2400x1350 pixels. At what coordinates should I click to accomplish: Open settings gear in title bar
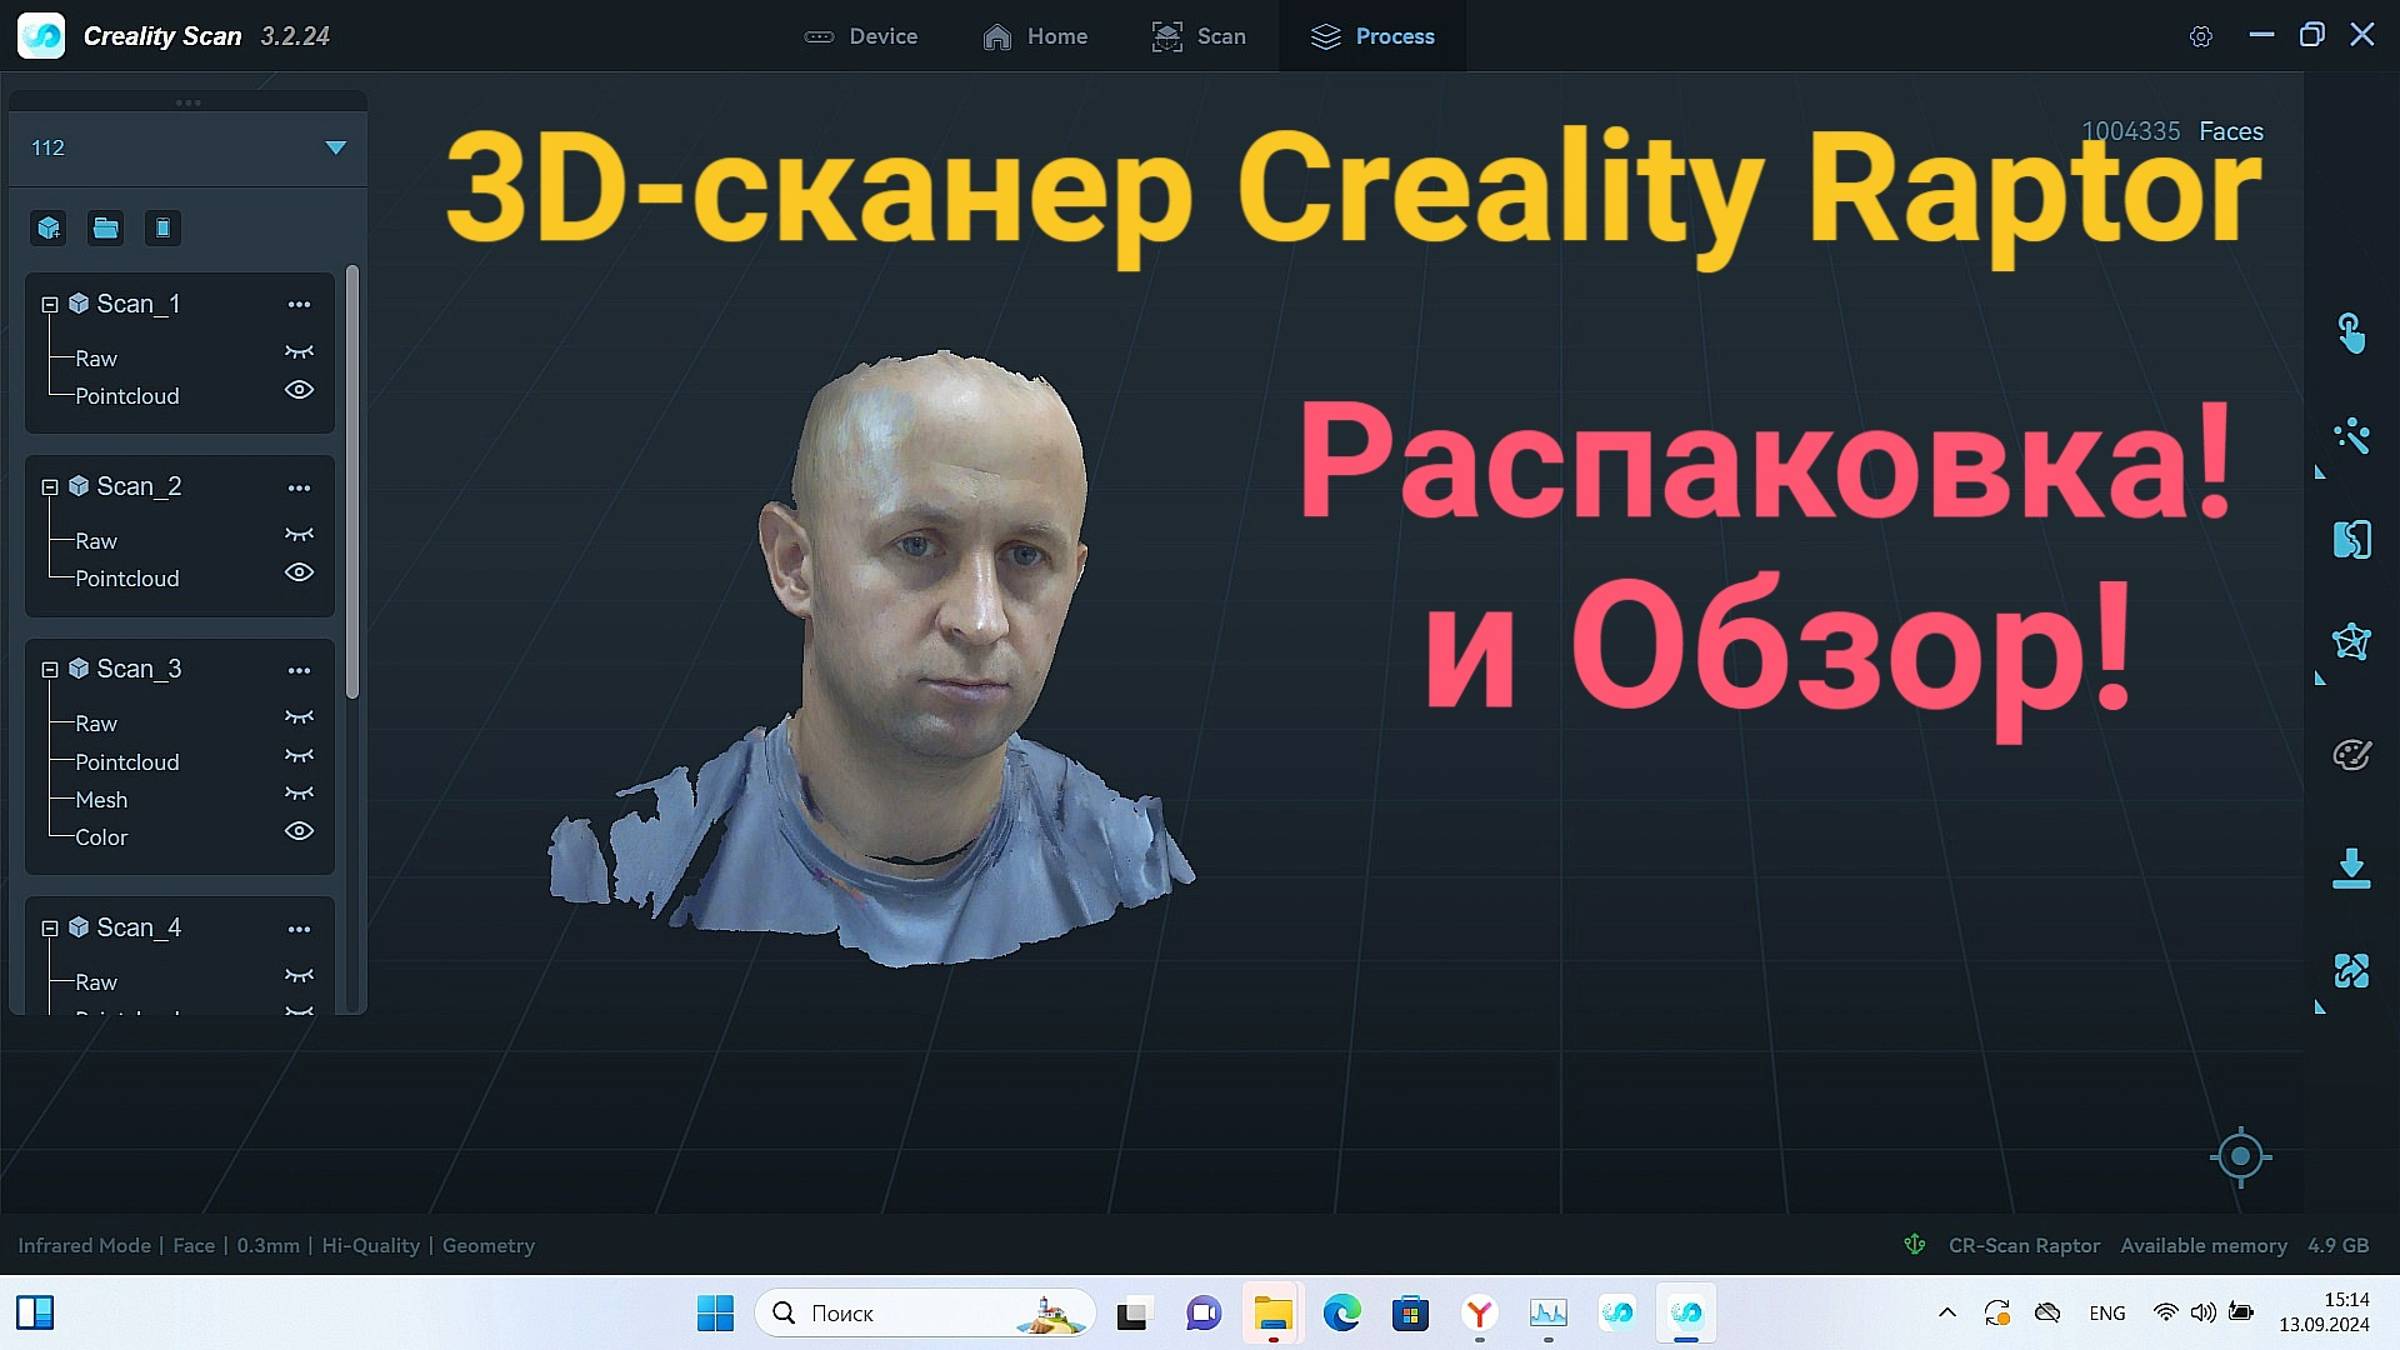2200,37
